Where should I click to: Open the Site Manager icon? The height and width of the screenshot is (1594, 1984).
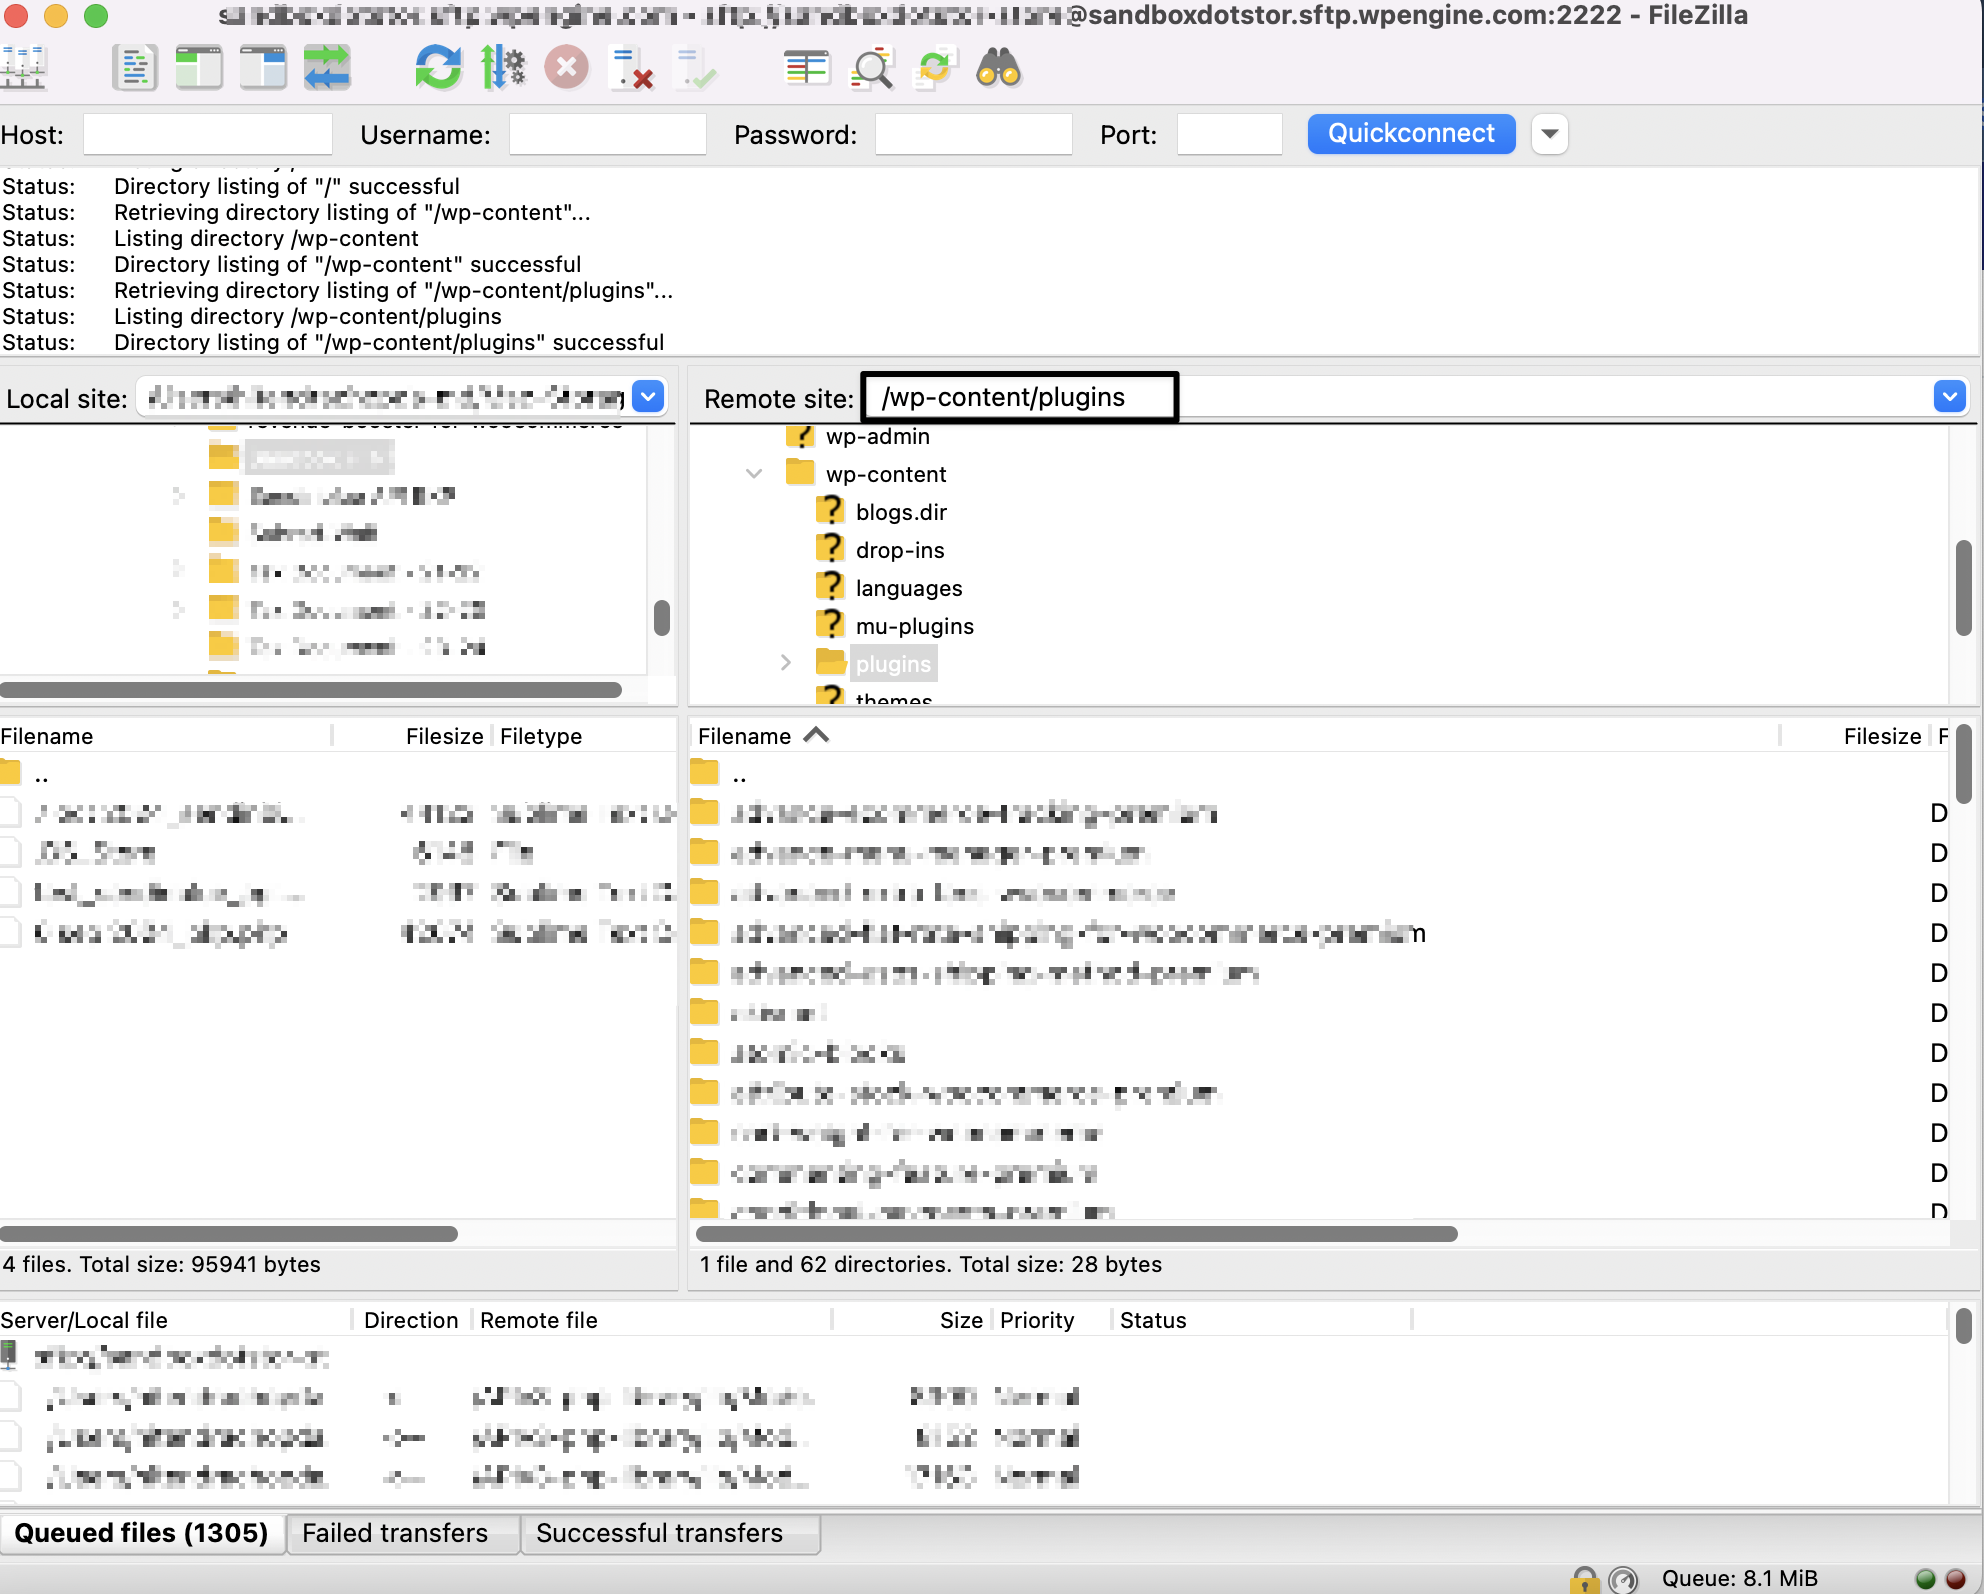coord(23,68)
